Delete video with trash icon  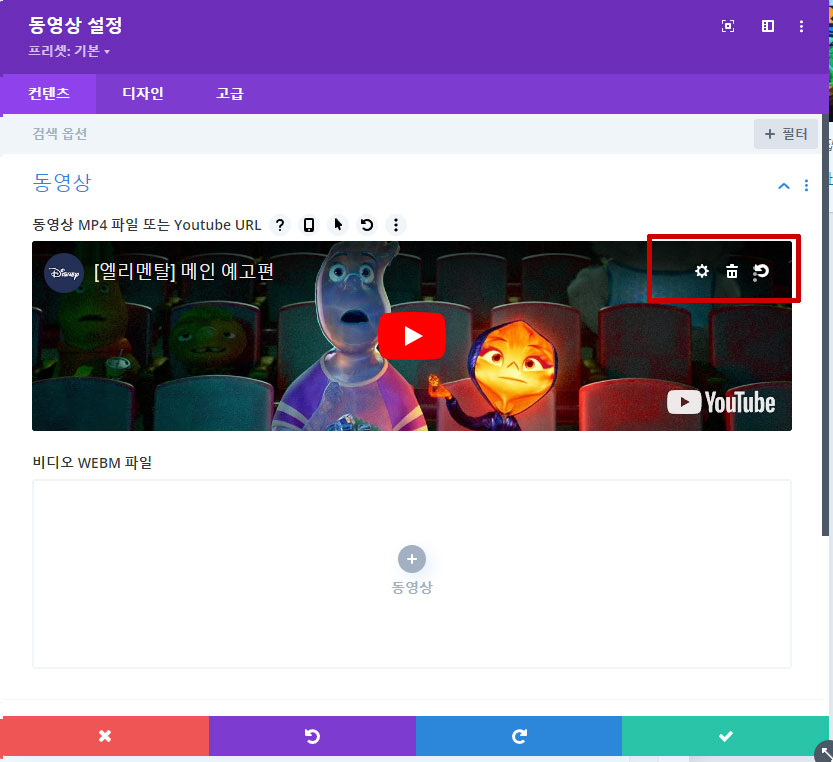[732, 271]
